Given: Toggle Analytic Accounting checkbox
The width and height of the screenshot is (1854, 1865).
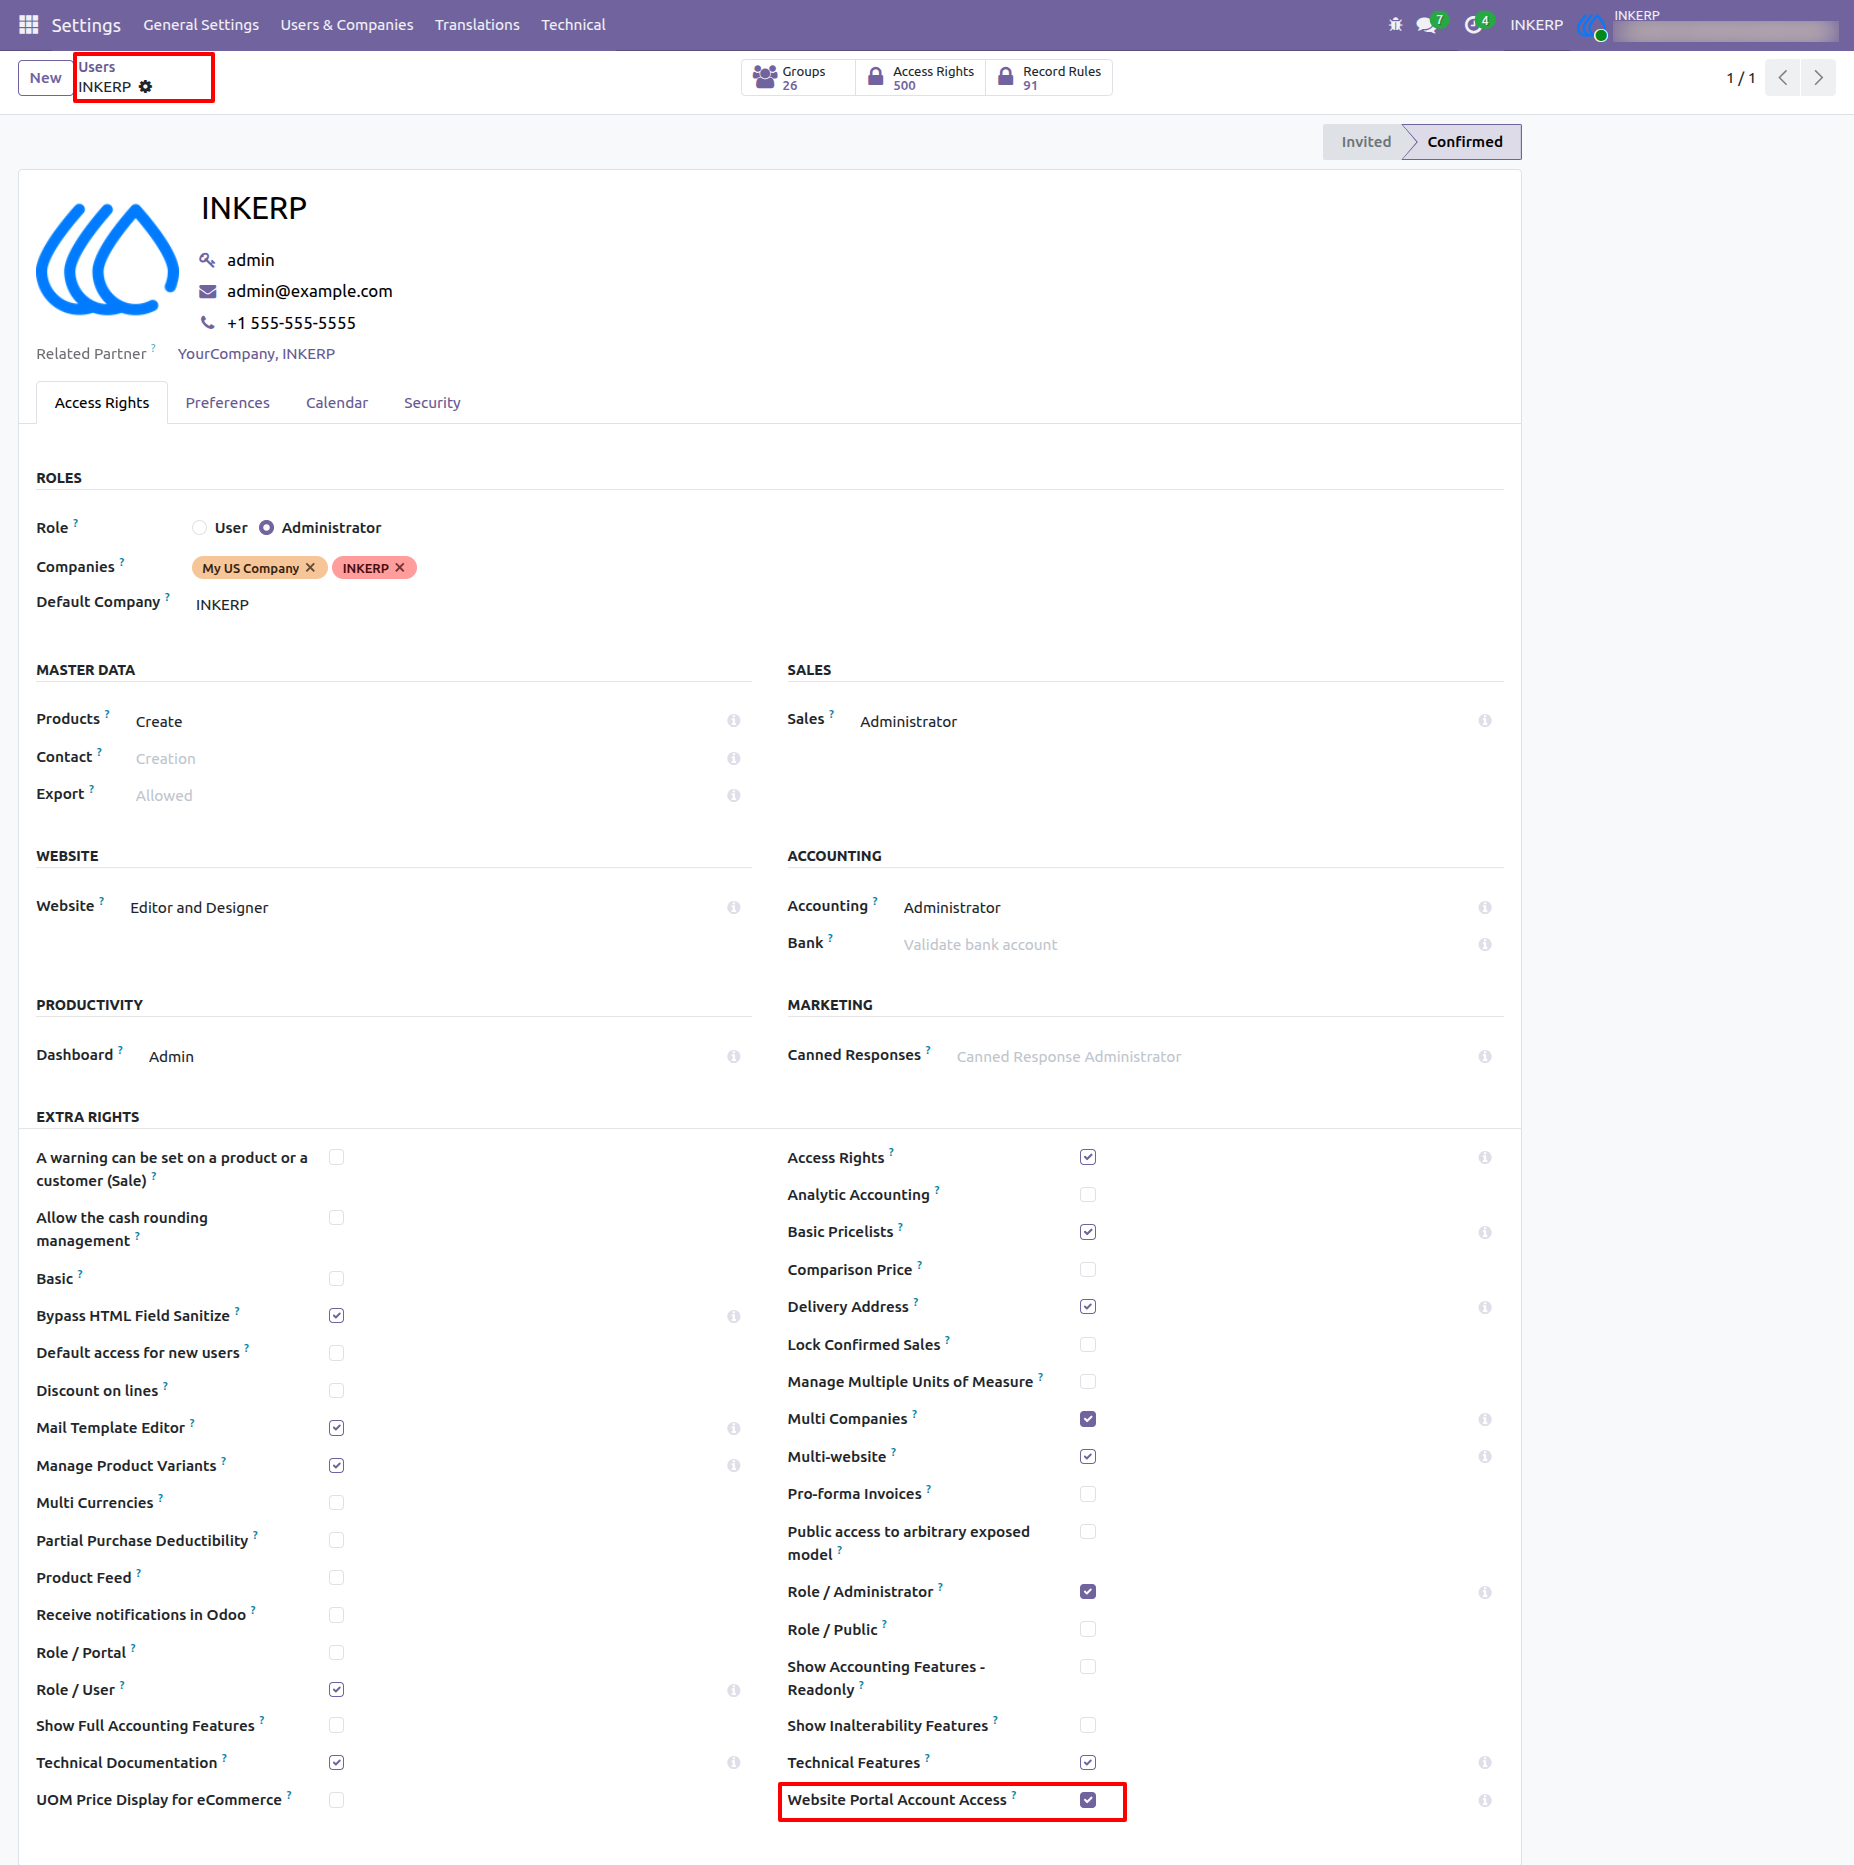Looking at the screenshot, I should (1088, 1194).
